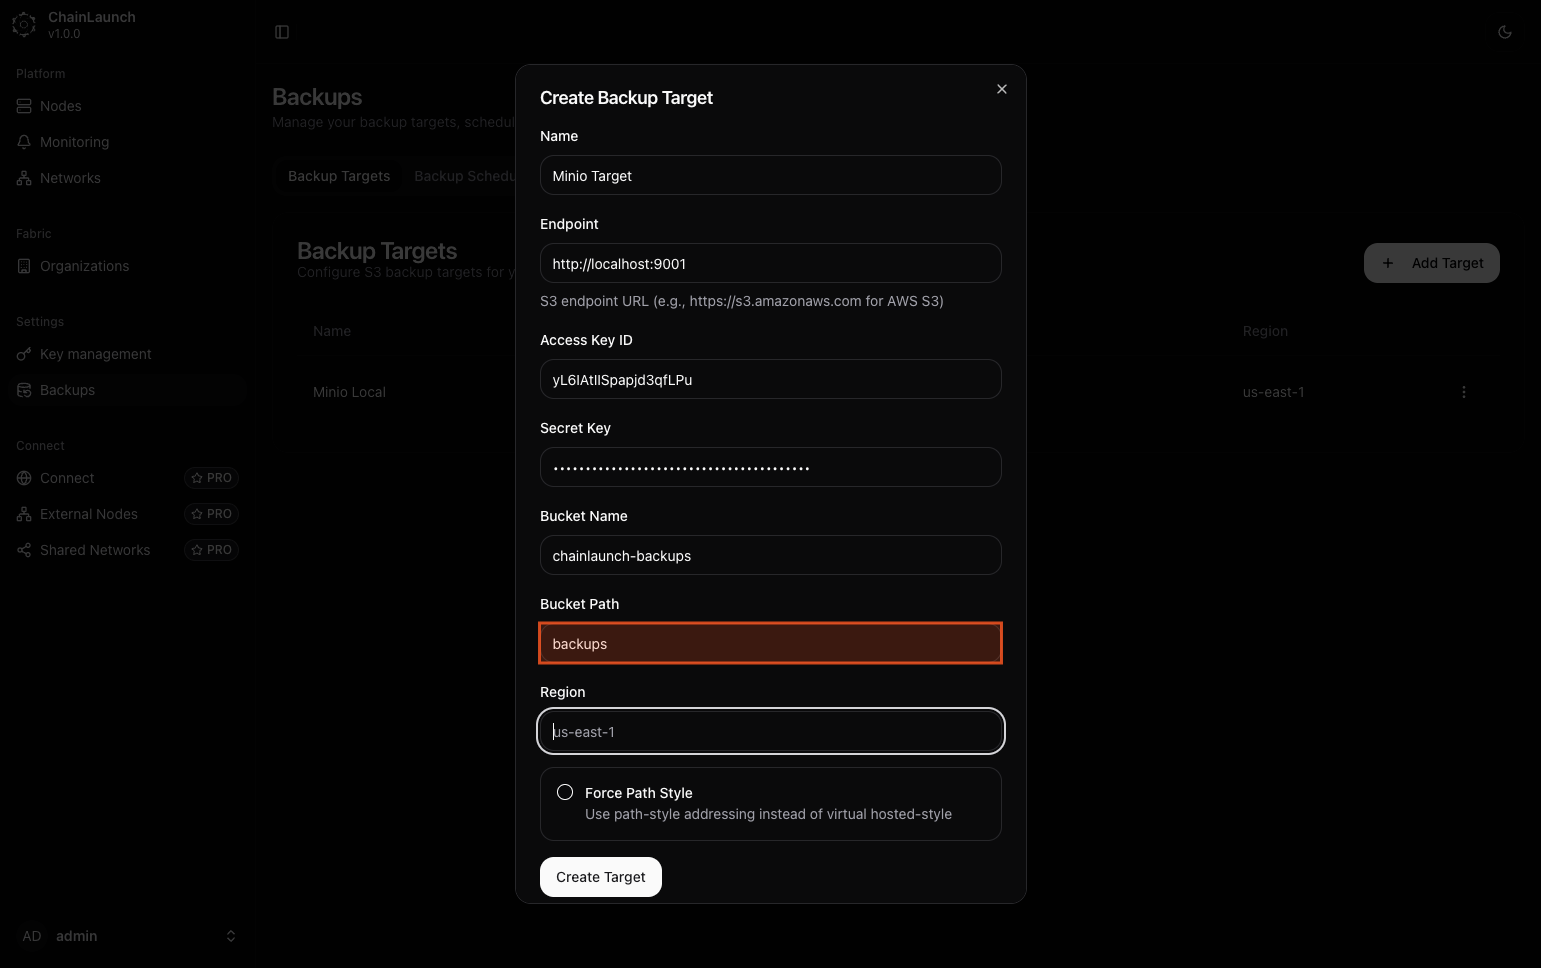The width and height of the screenshot is (1541, 968).
Task: Toggle the sidebar collapse icon
Action: [282, 32]
